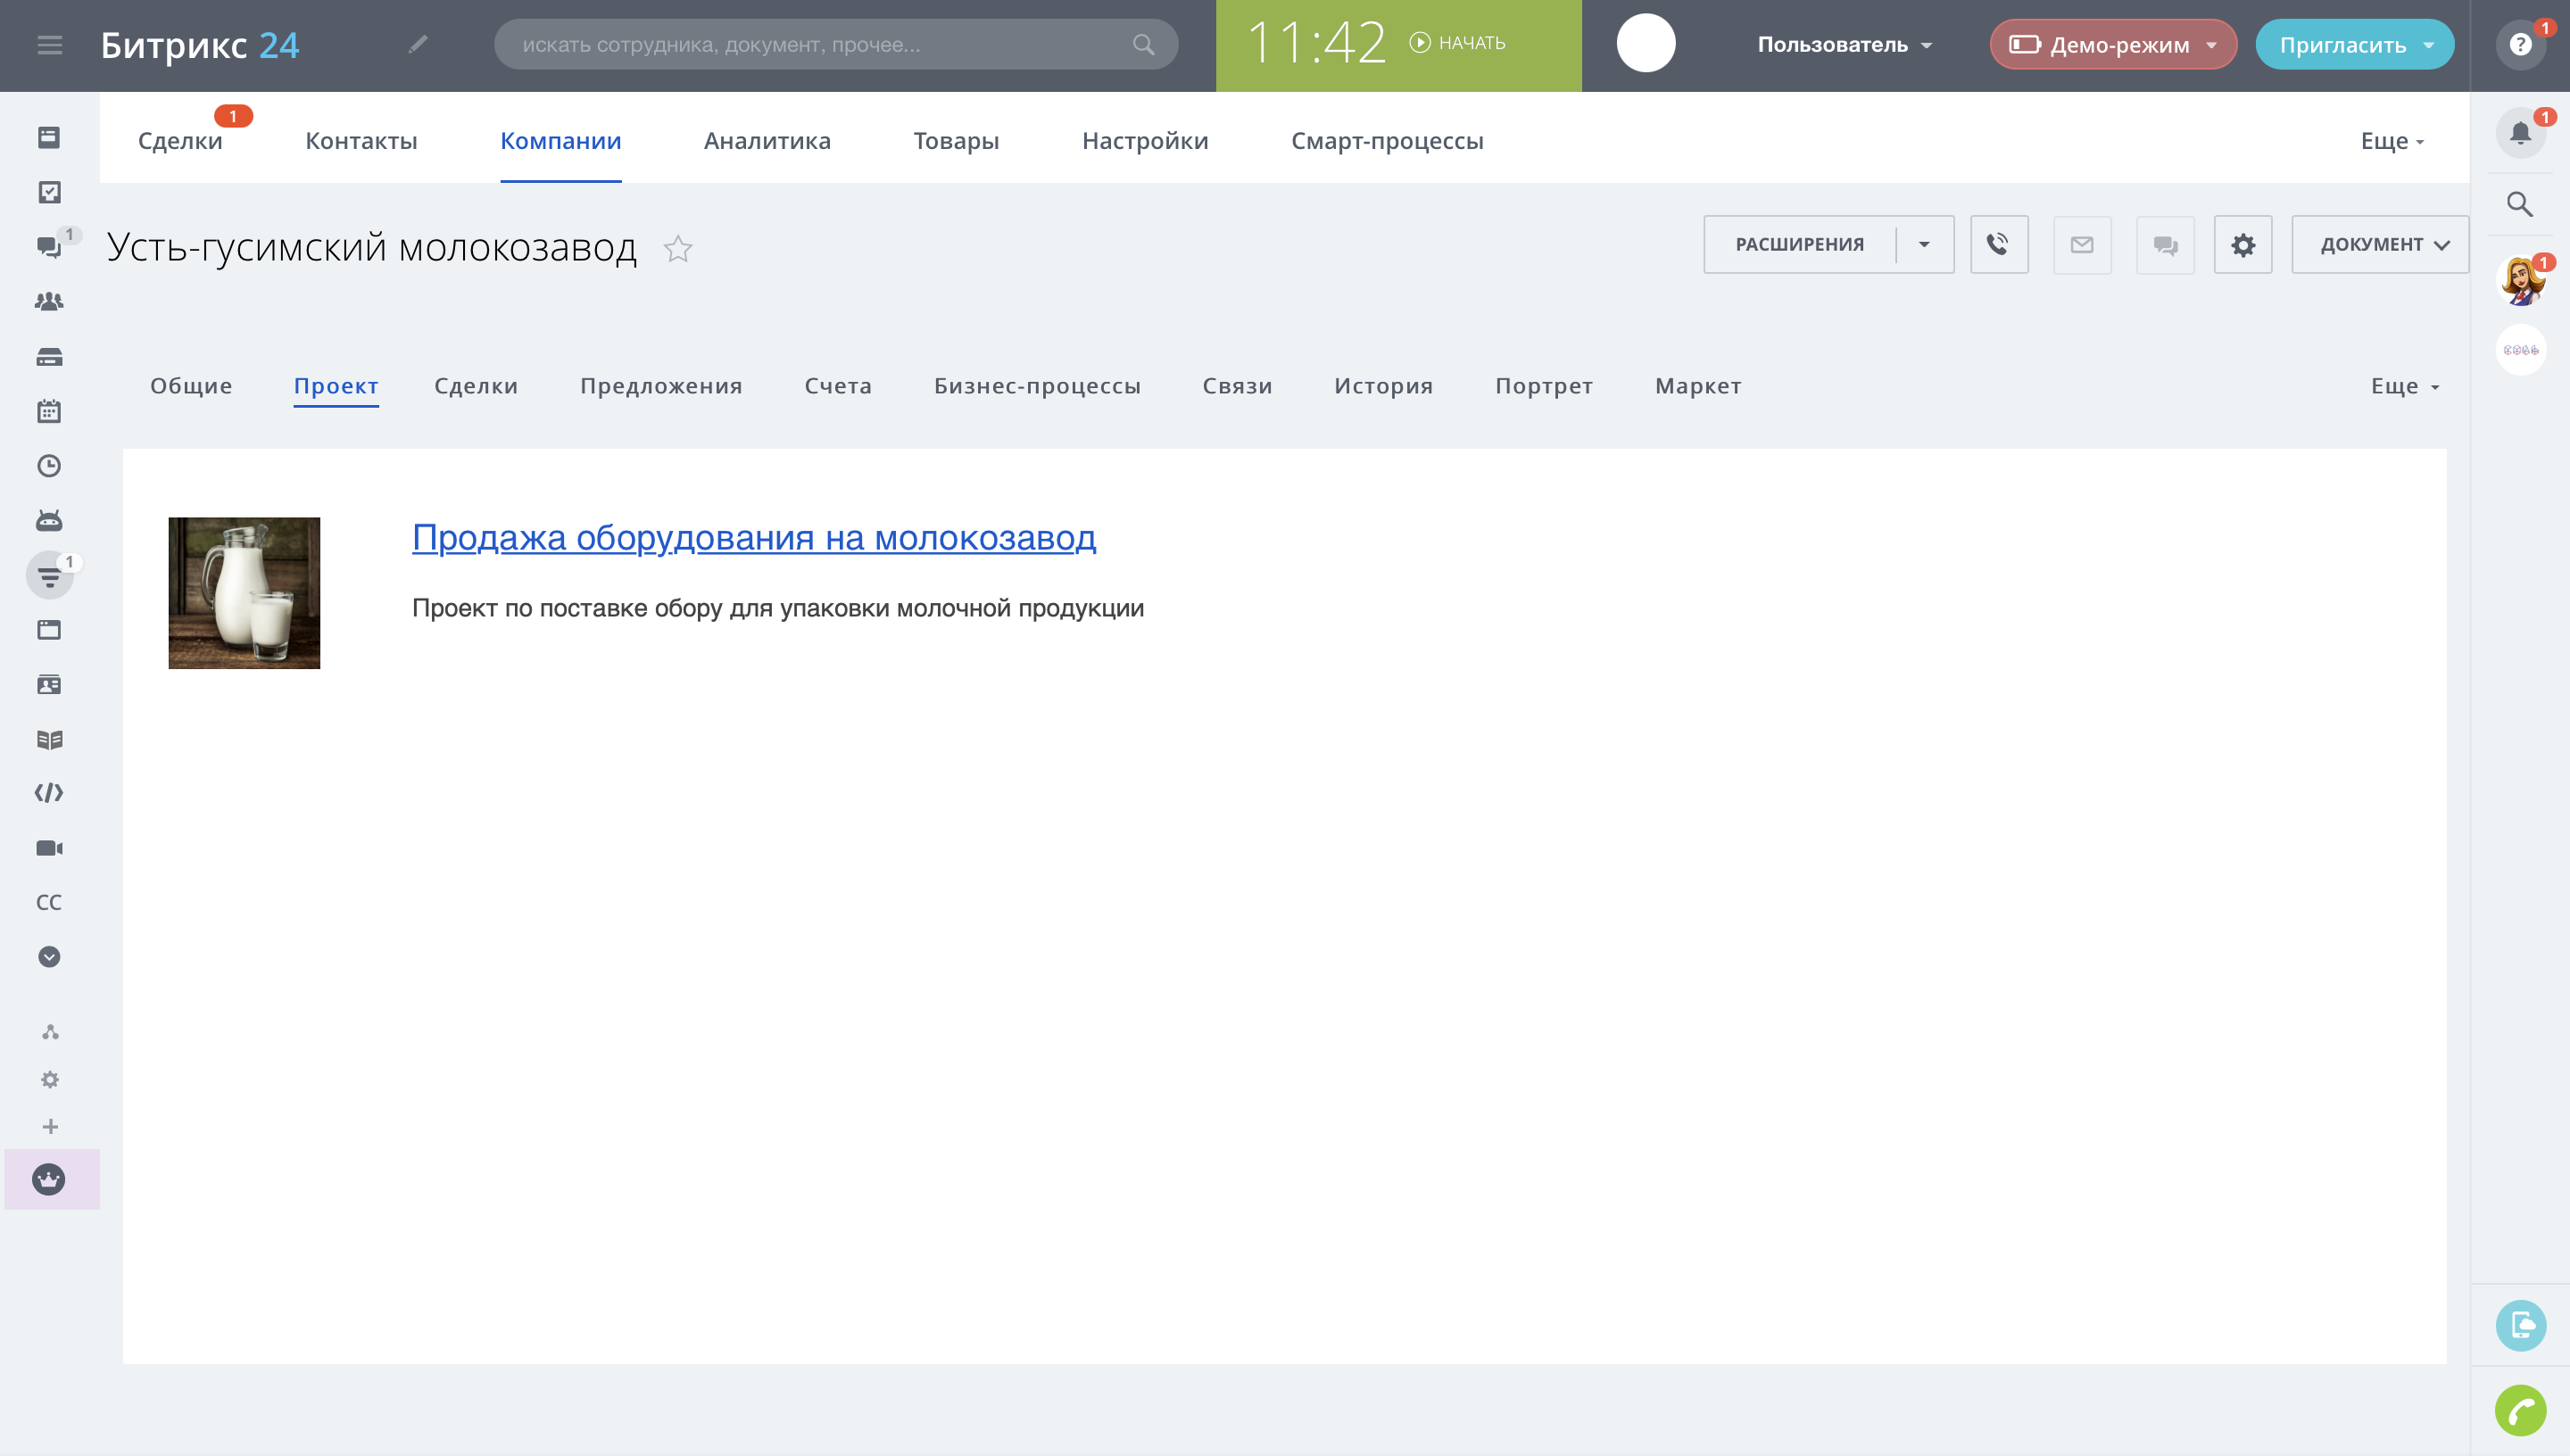Open the video camera sidebar icon
The image size is (2570, 1456).
coord(49,848)
